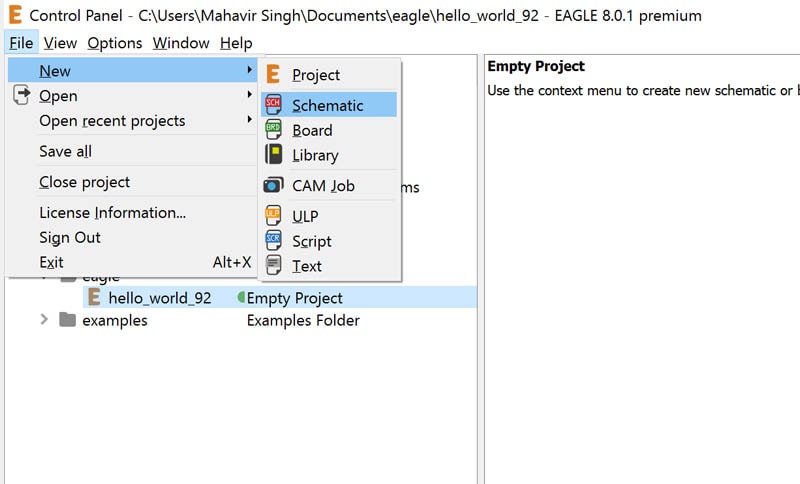Select Open recent projects entry
Image resolution: width=800 pixels, height=484 pixels.
click(133, 120)
